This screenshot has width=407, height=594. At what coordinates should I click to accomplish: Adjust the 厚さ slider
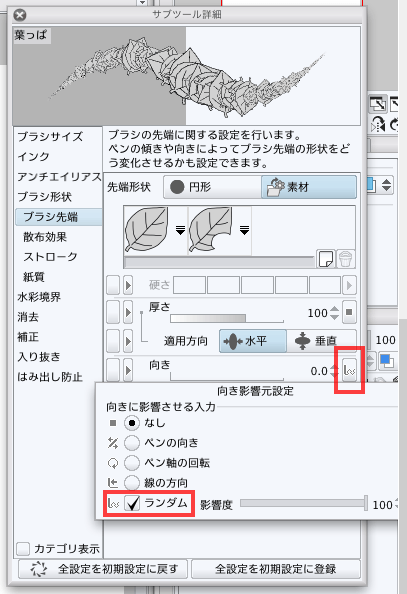coord(227,318)
